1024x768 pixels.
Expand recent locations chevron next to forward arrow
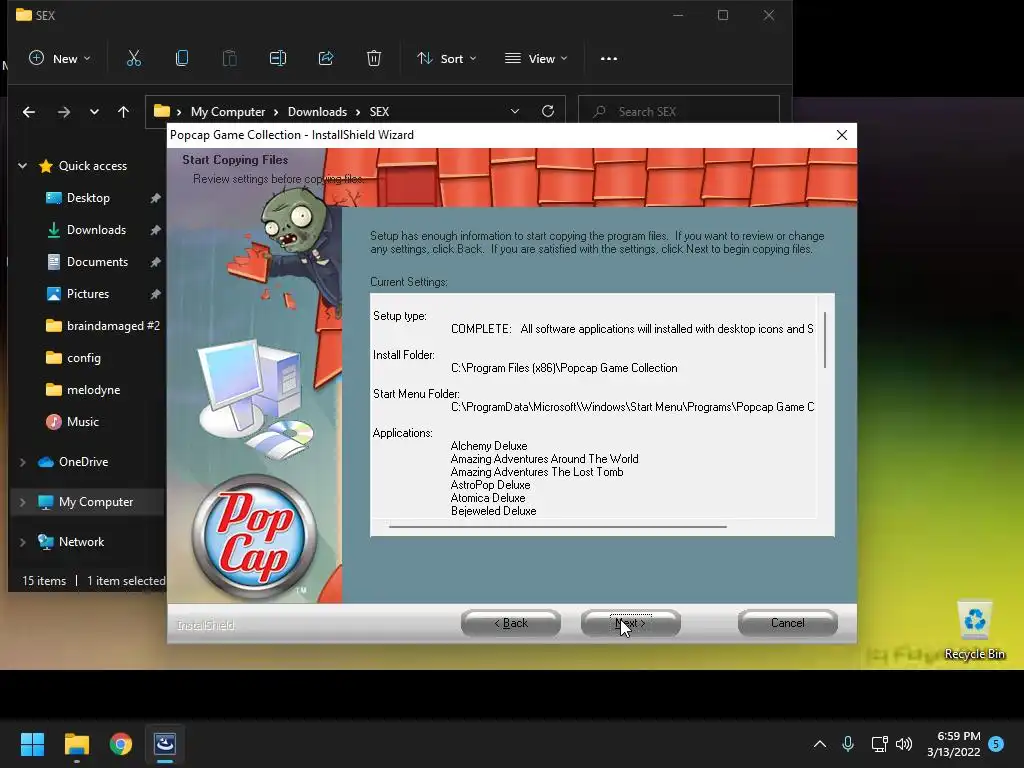94,112
